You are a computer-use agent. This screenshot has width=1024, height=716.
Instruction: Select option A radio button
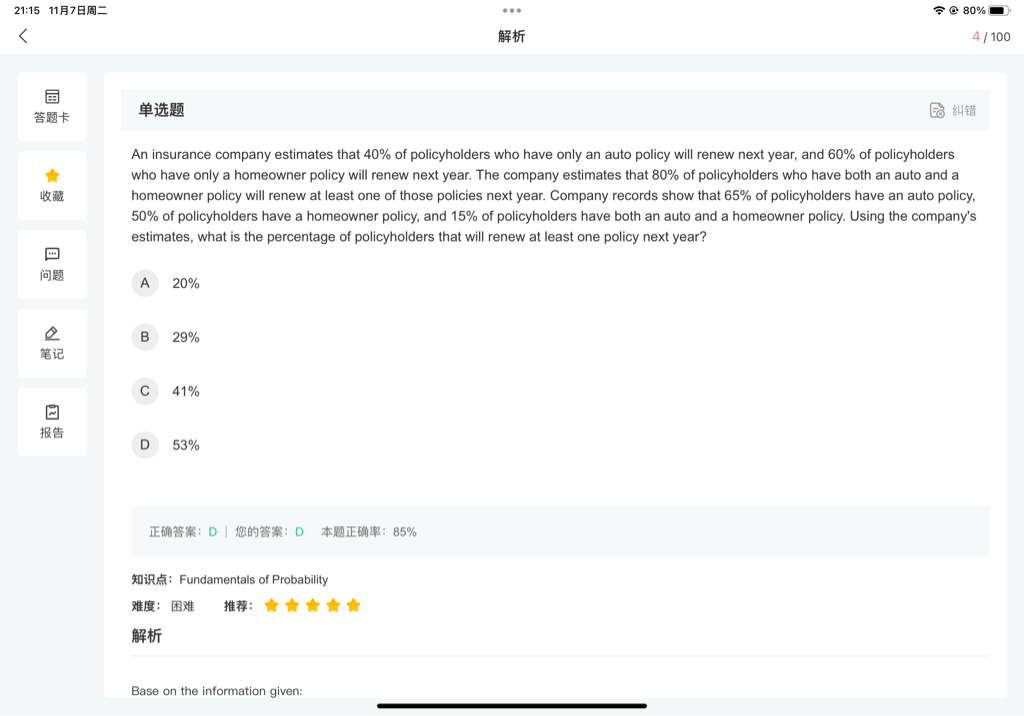145,283
